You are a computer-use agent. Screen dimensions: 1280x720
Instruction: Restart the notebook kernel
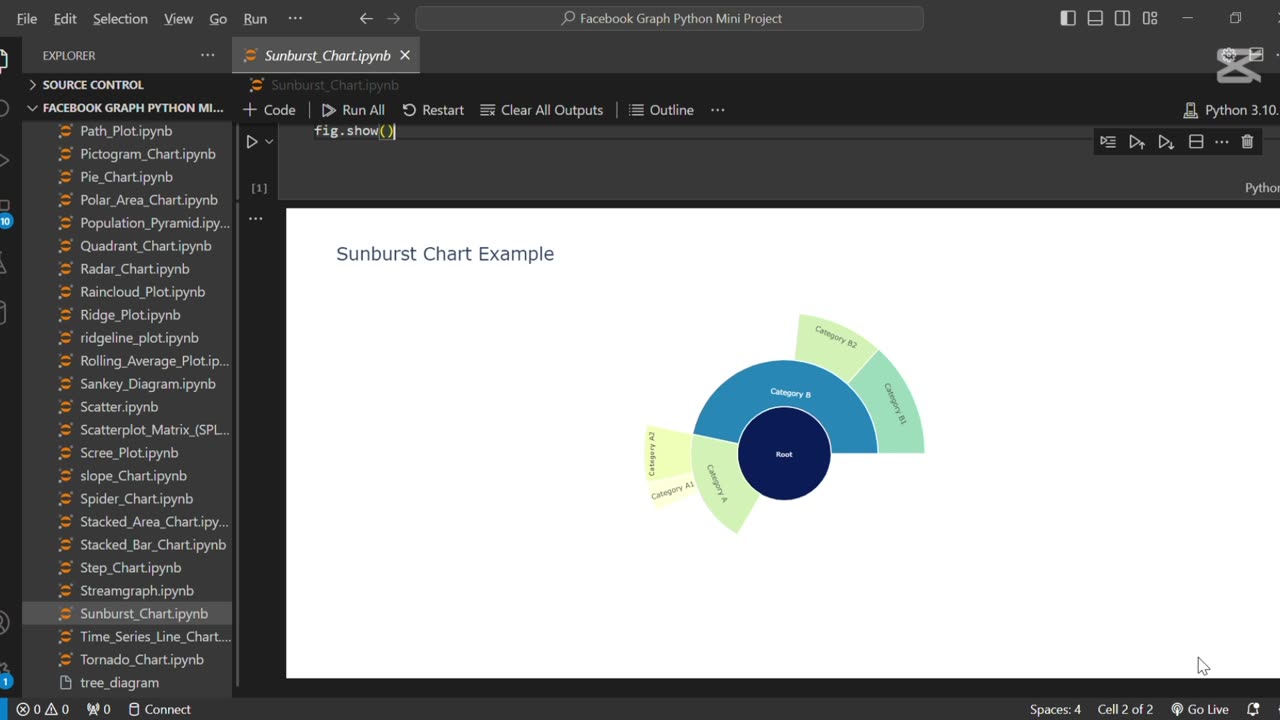tap(433, 110)
